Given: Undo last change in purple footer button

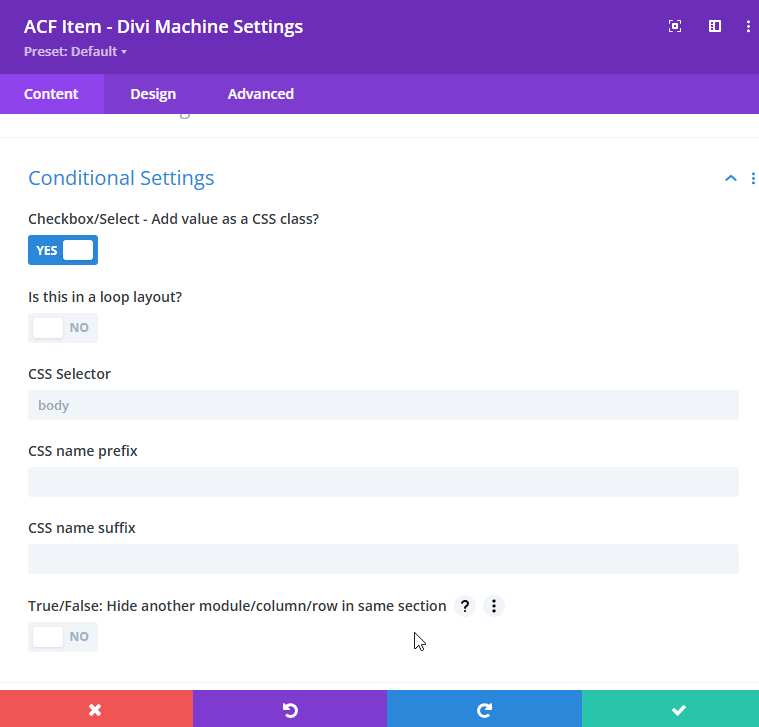Looking at the screenshot, I should tap(290, 710).
